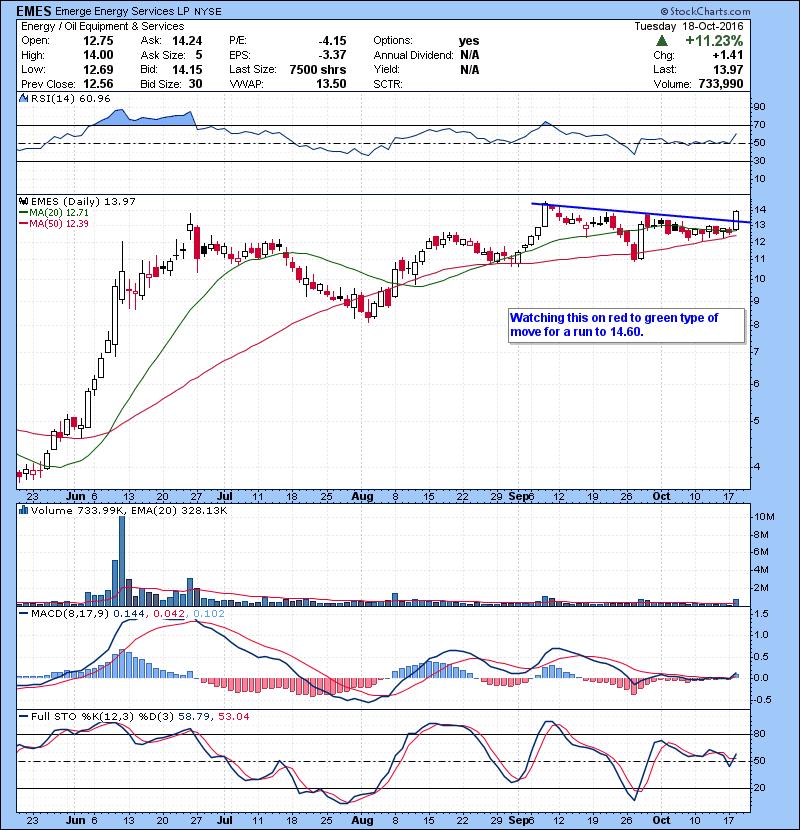The width and height of the screenshot is (800, 830).
Task: Click the Last Size value 7500 shrs
Action: 318,69
